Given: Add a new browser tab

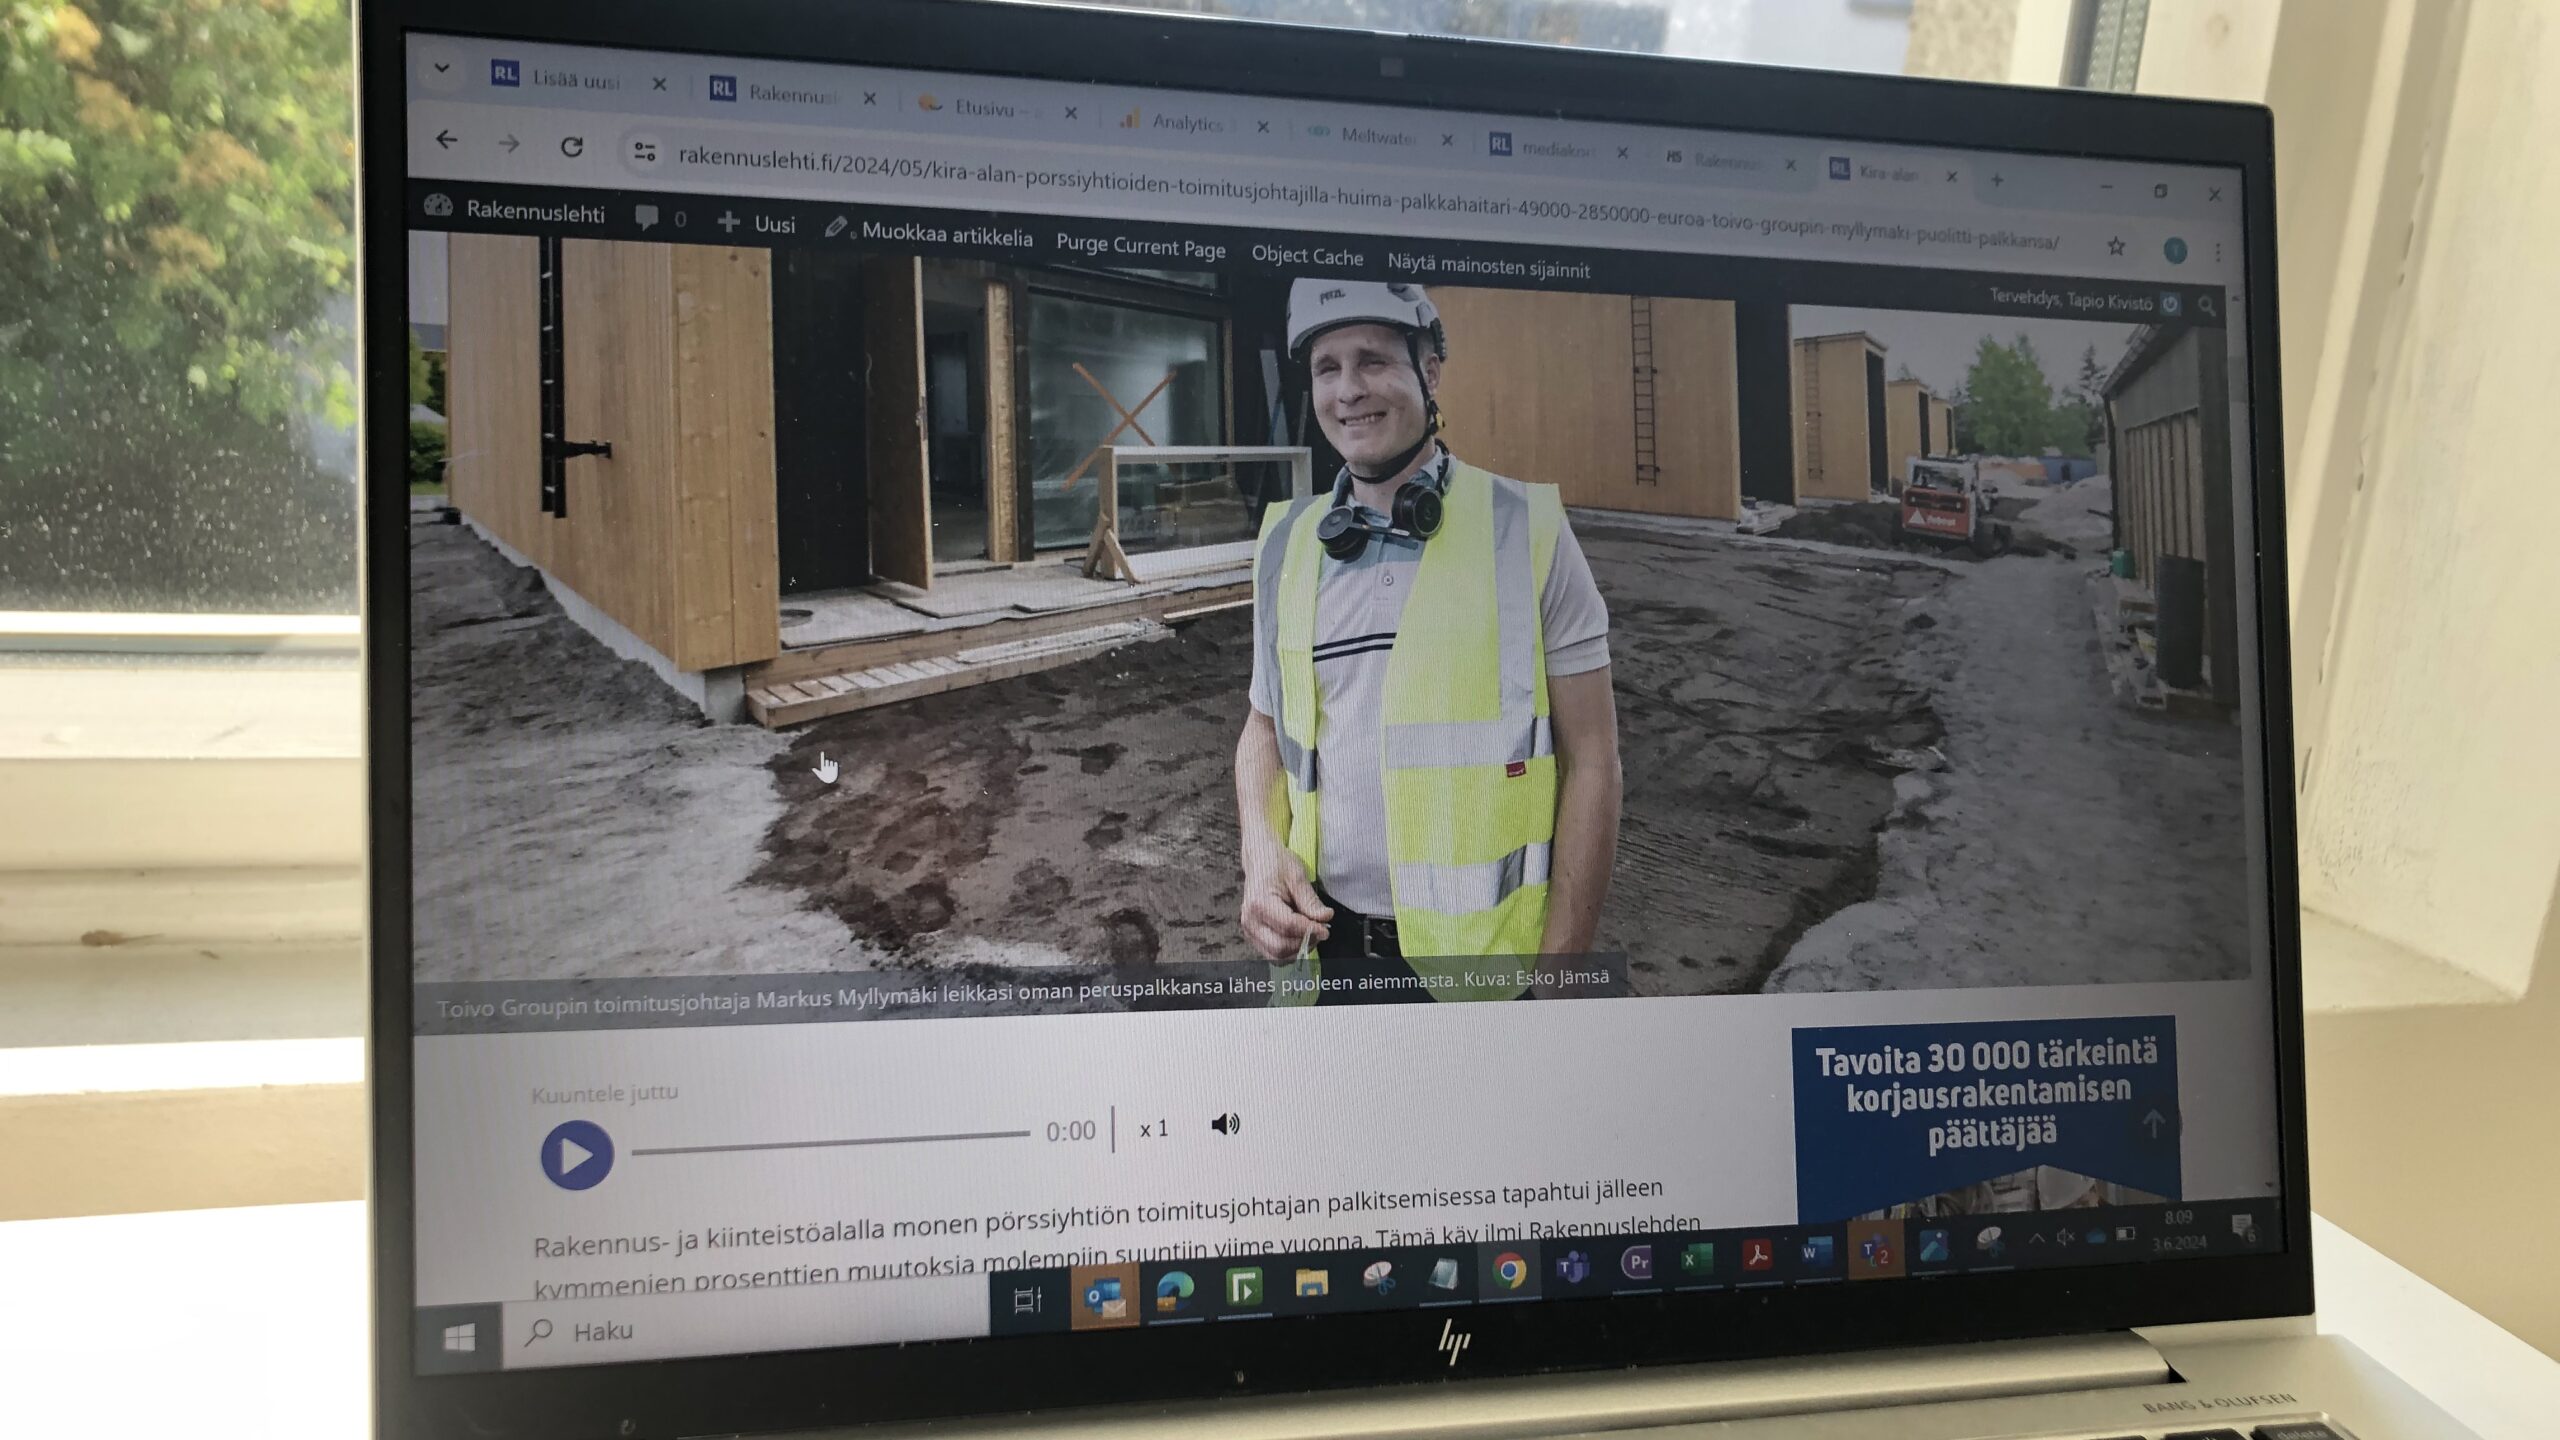Looking at the screenshot, I should tap(1996, 180).
